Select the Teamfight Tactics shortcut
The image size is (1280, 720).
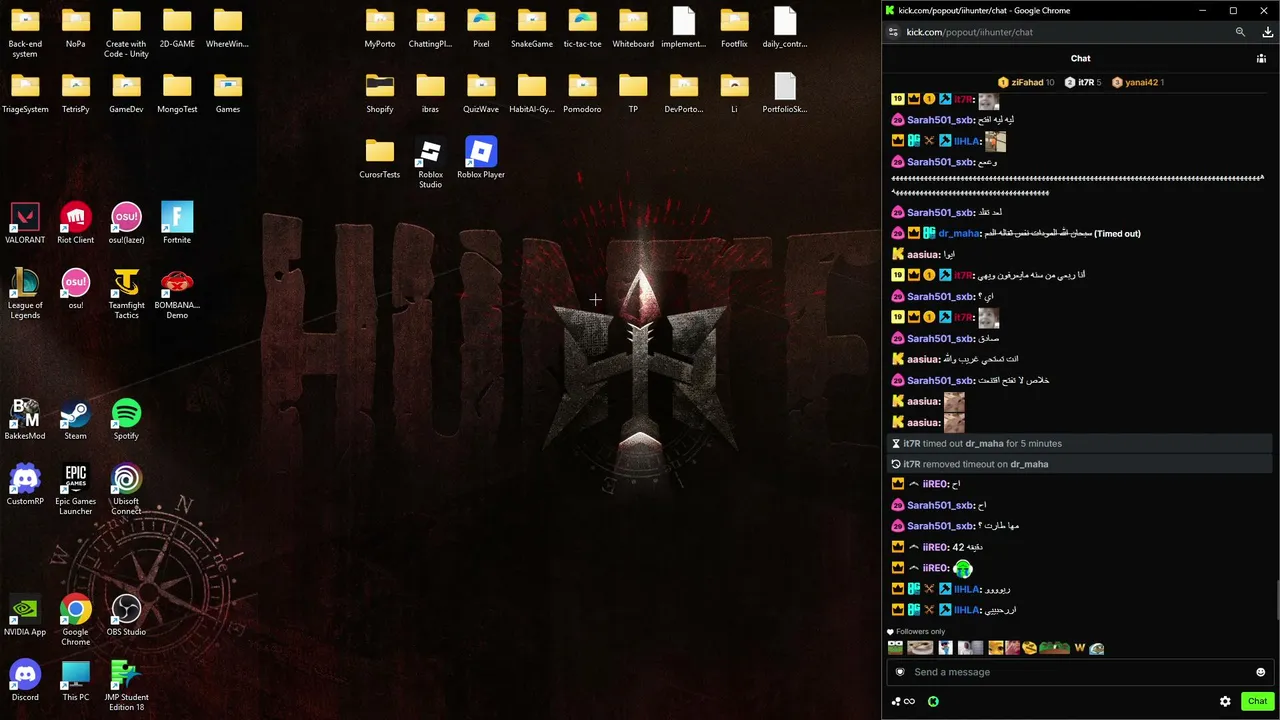(126, 294)
